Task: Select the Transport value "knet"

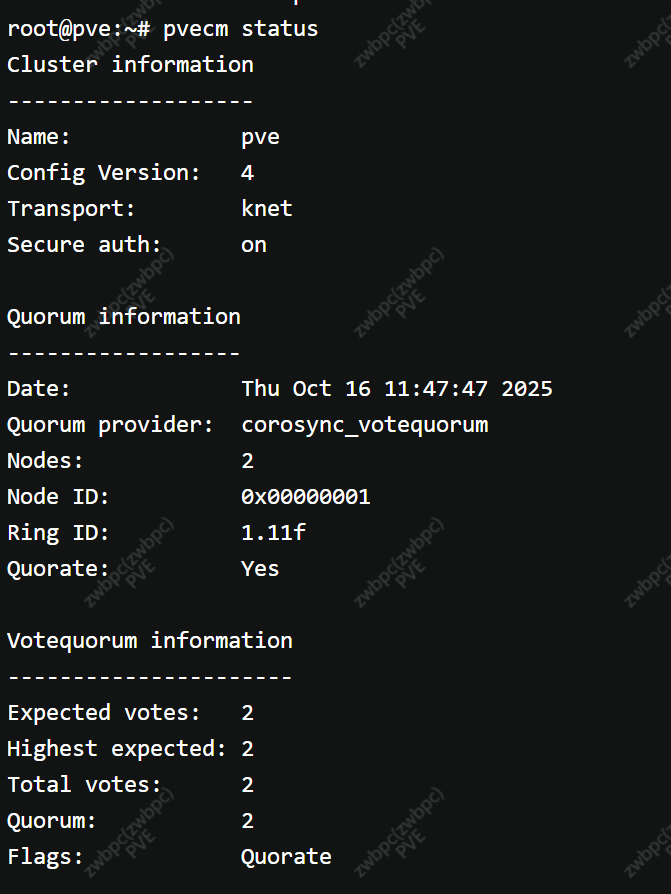Action: pos(267,208)
